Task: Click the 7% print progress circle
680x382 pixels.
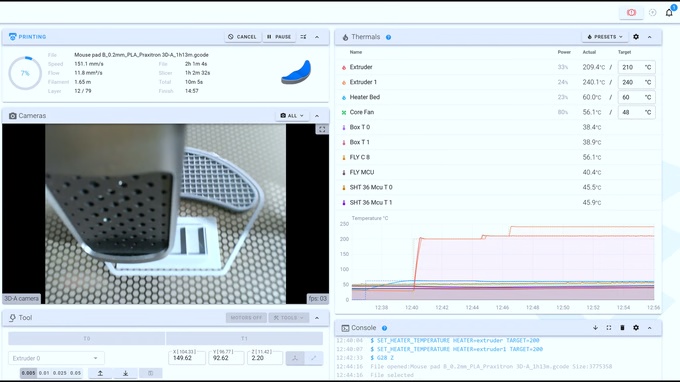Action: pos(25,73)
